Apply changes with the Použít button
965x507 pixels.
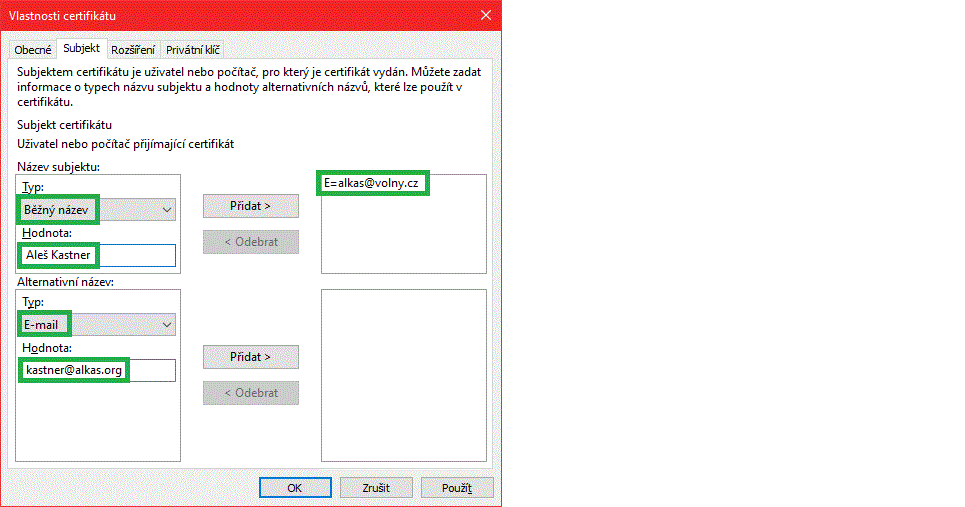coord(456,488)
